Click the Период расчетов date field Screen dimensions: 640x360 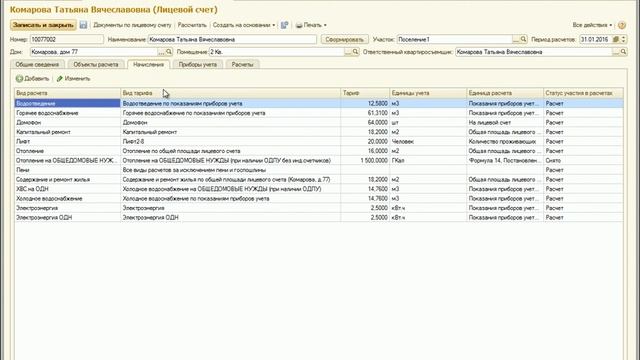[596, 40]
